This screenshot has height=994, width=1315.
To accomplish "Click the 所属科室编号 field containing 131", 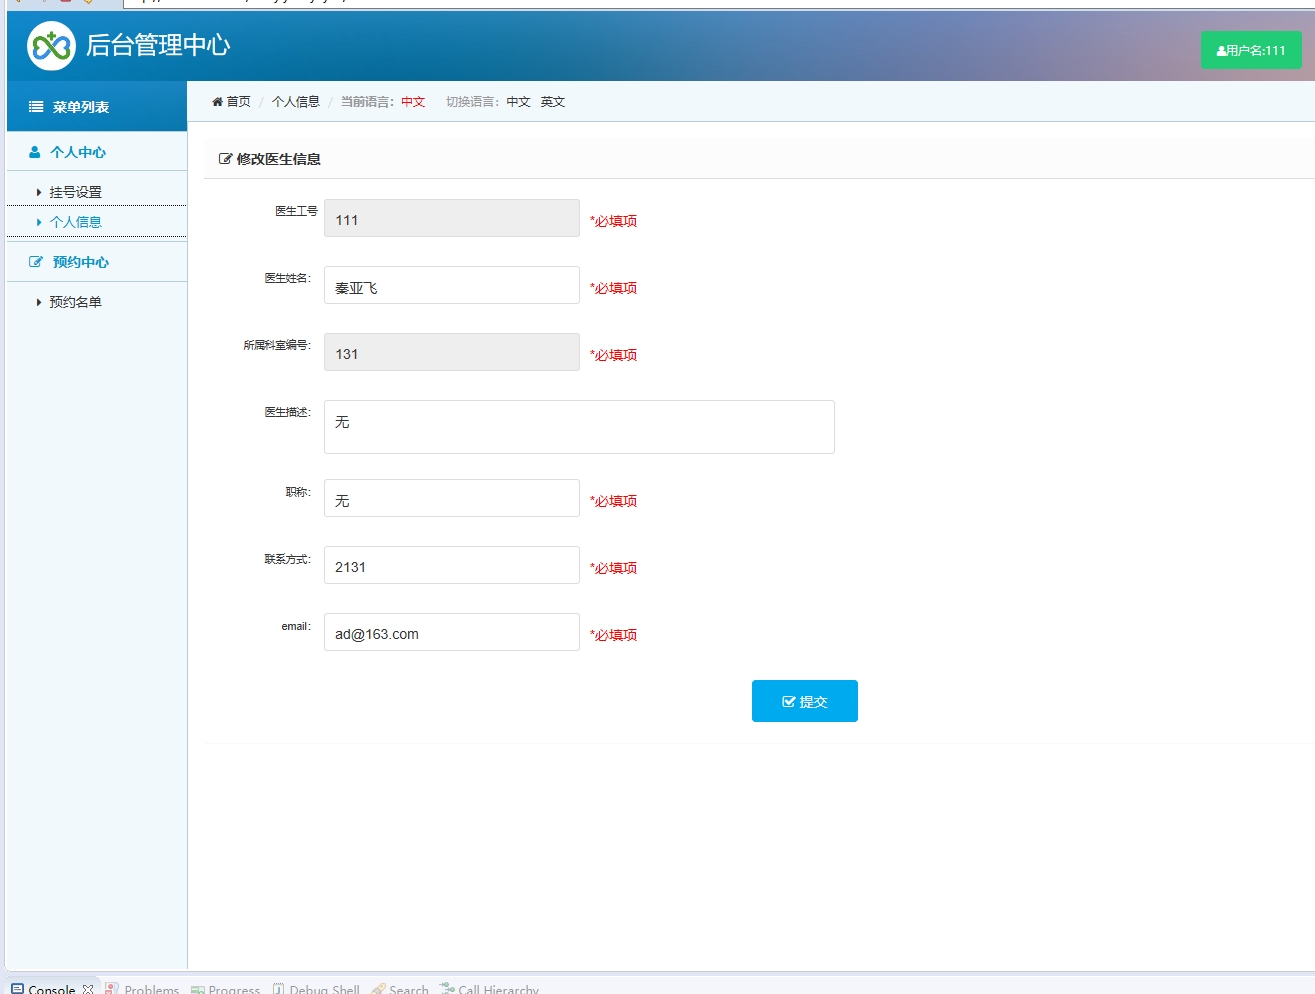I will (x=452, y=352).
